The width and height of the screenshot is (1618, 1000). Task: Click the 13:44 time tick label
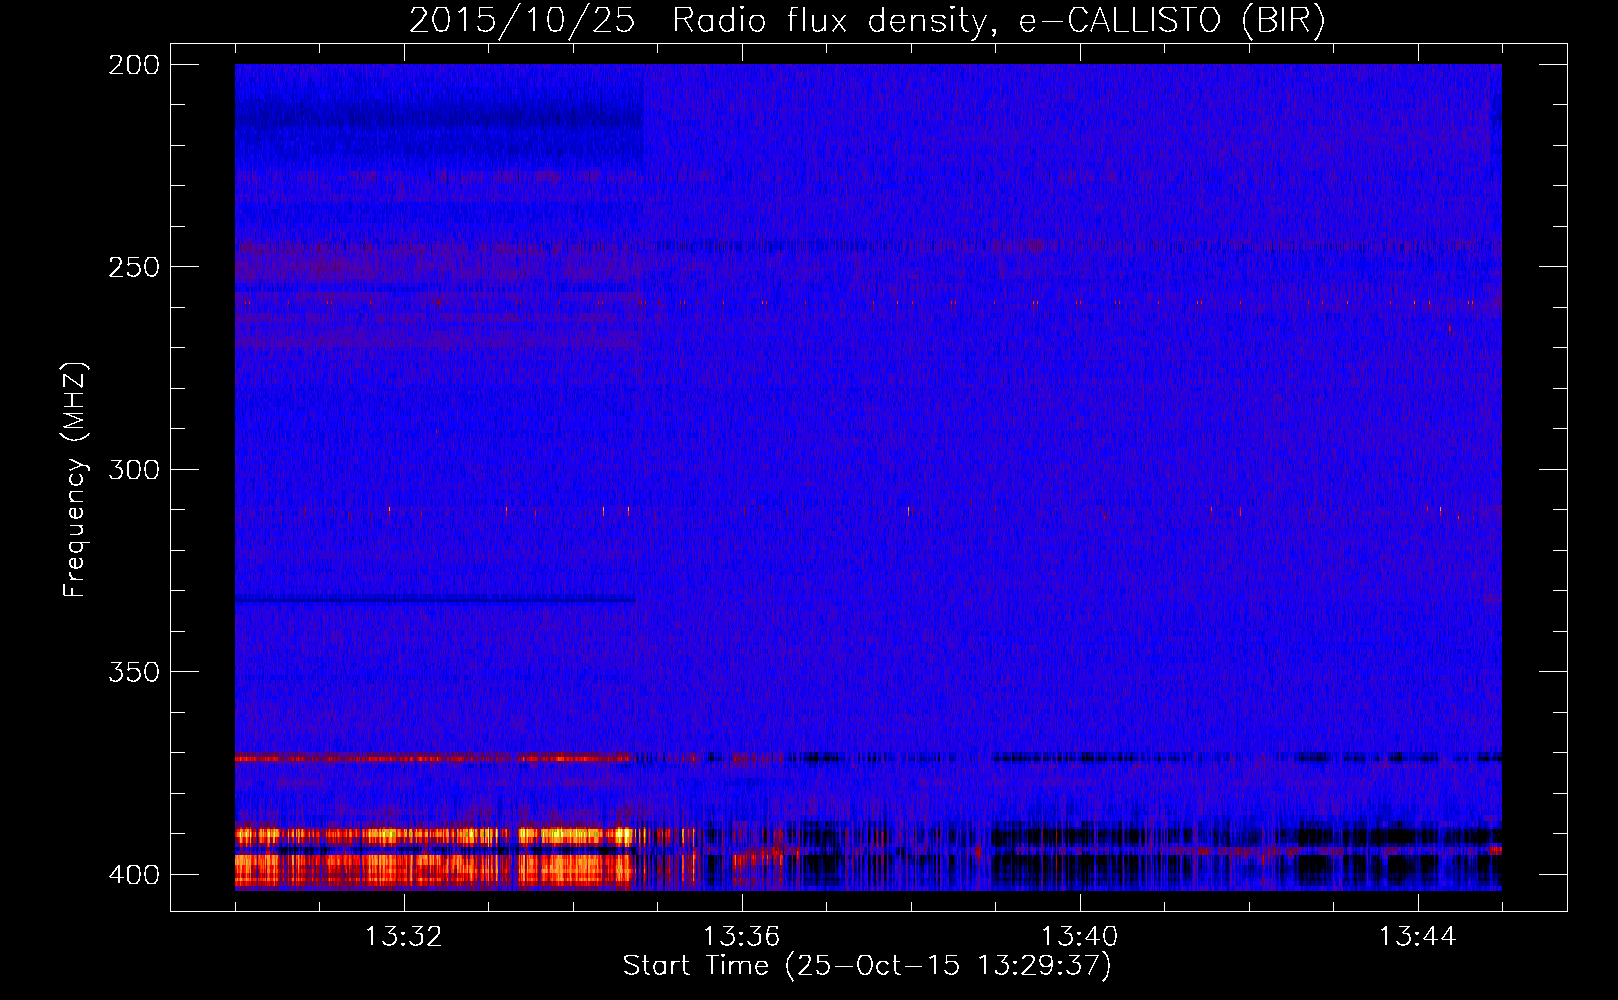[x=1417, y=936]
